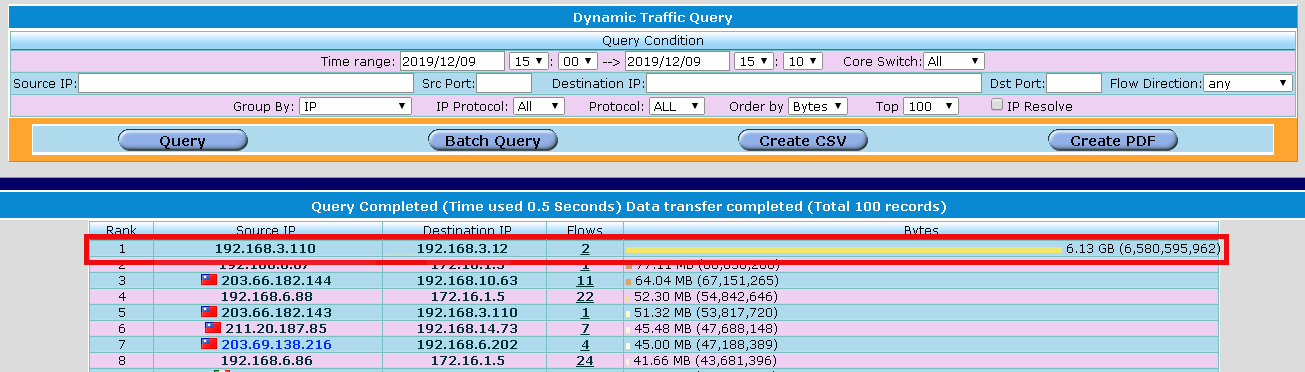This screenshot has width=1305, height=372.
Task: Focus the Src Port input field
Action: (504, 83)
